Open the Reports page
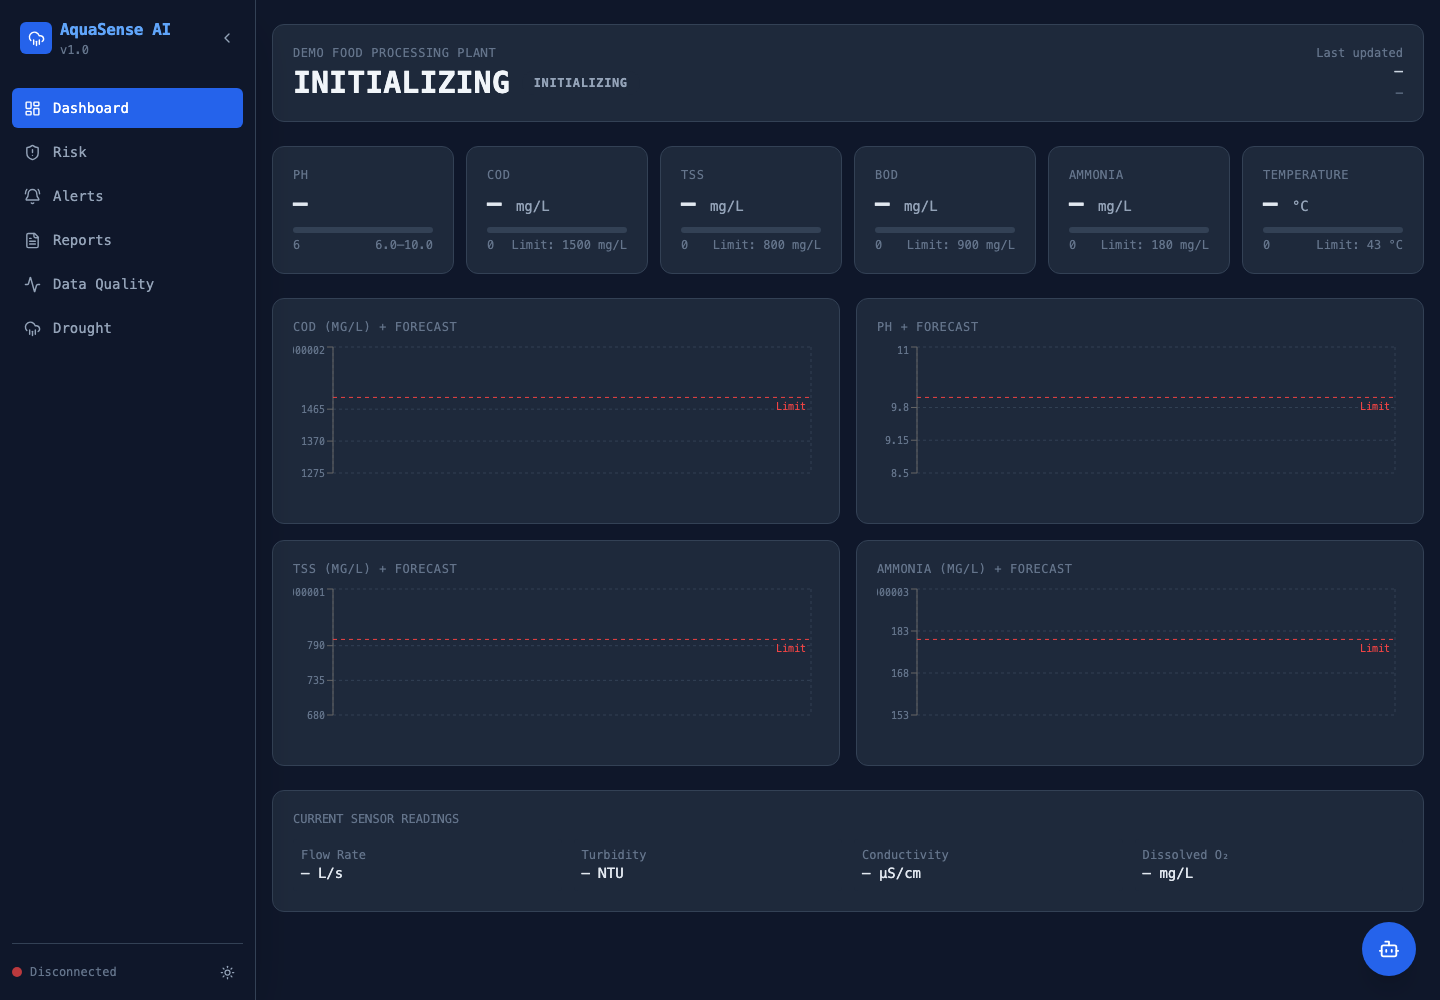This screenshot has width=1440, height=1000. click(x=127, y=240)
